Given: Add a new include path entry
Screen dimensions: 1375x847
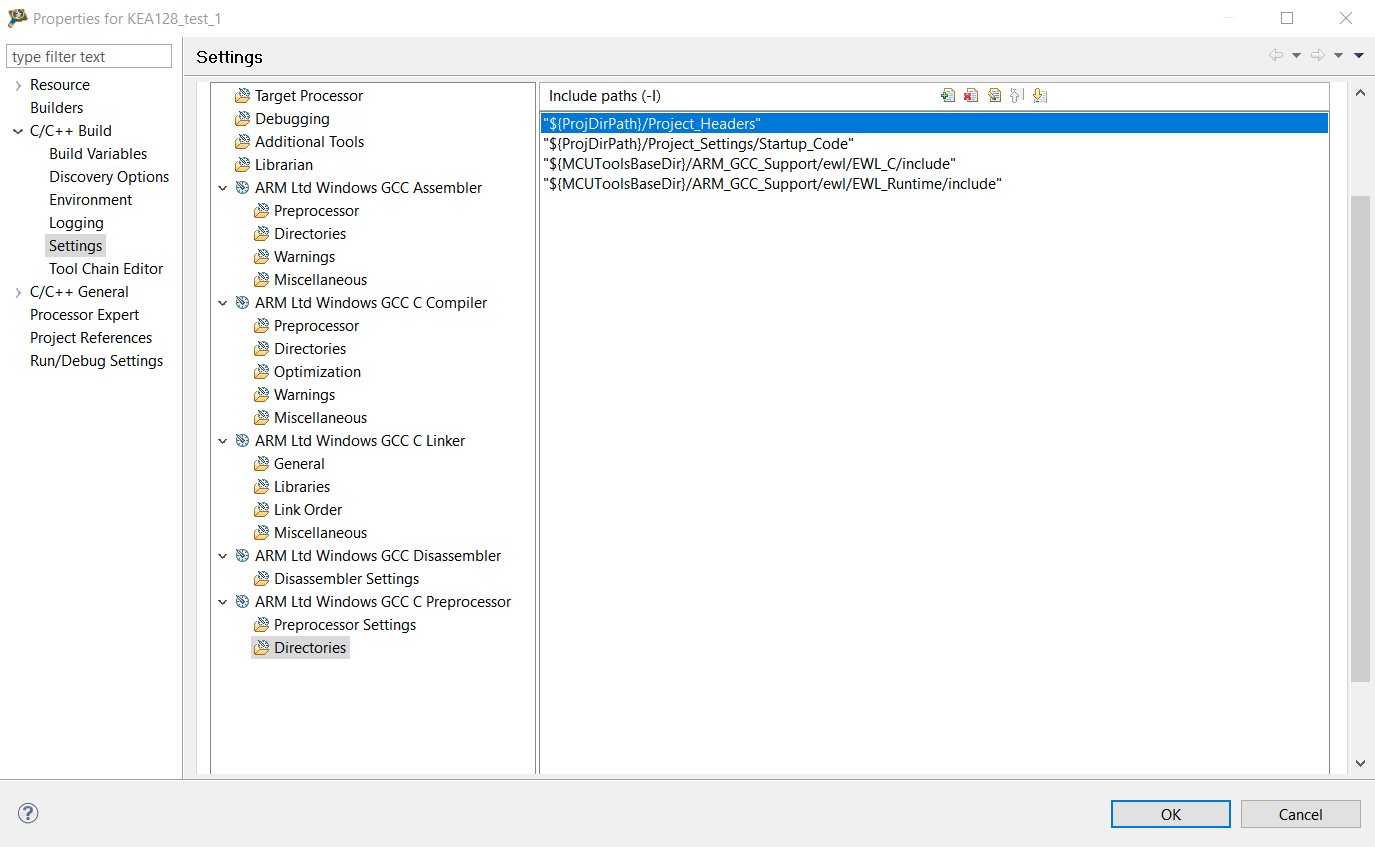Looking at the screenshot, I should tap(948, 95).
